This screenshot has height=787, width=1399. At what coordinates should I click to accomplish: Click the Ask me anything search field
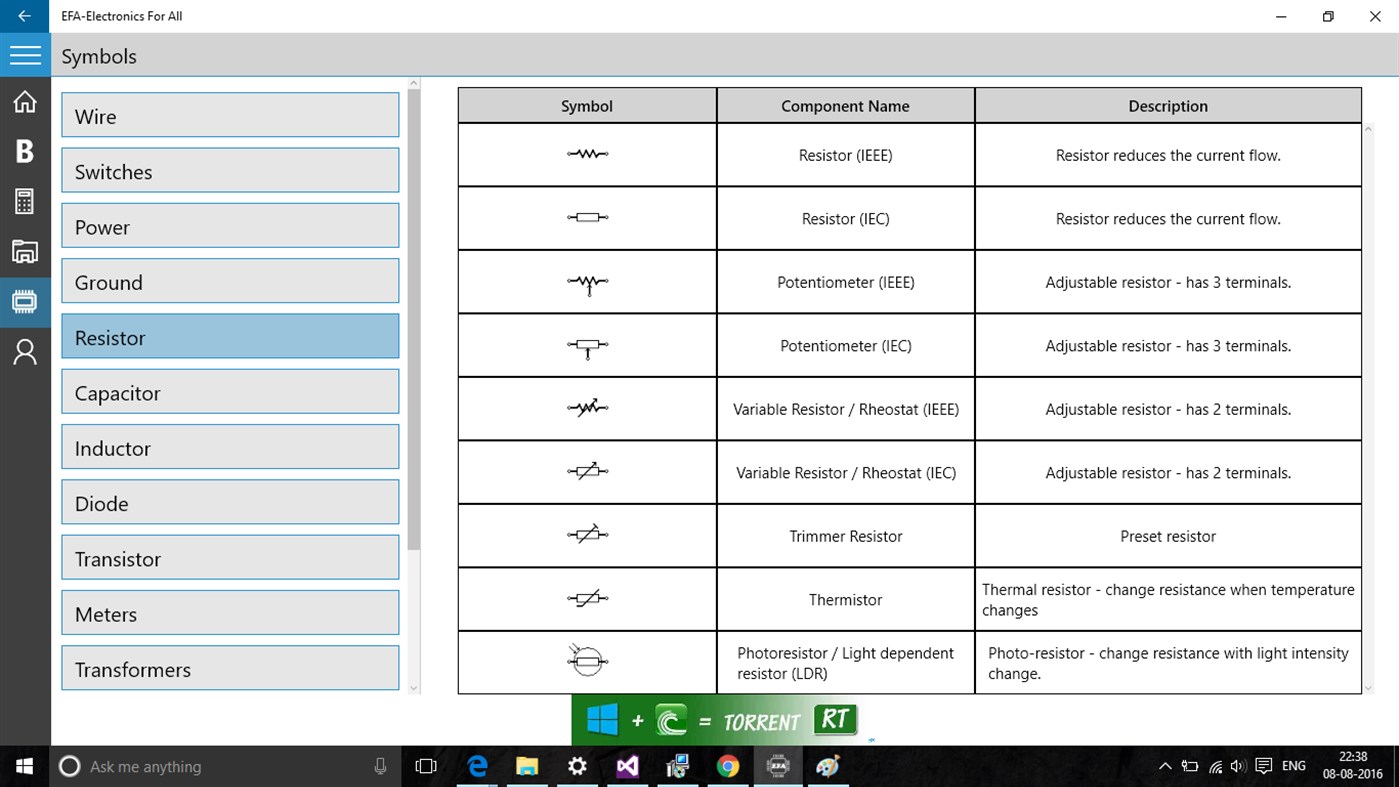[x=200, y=766]
